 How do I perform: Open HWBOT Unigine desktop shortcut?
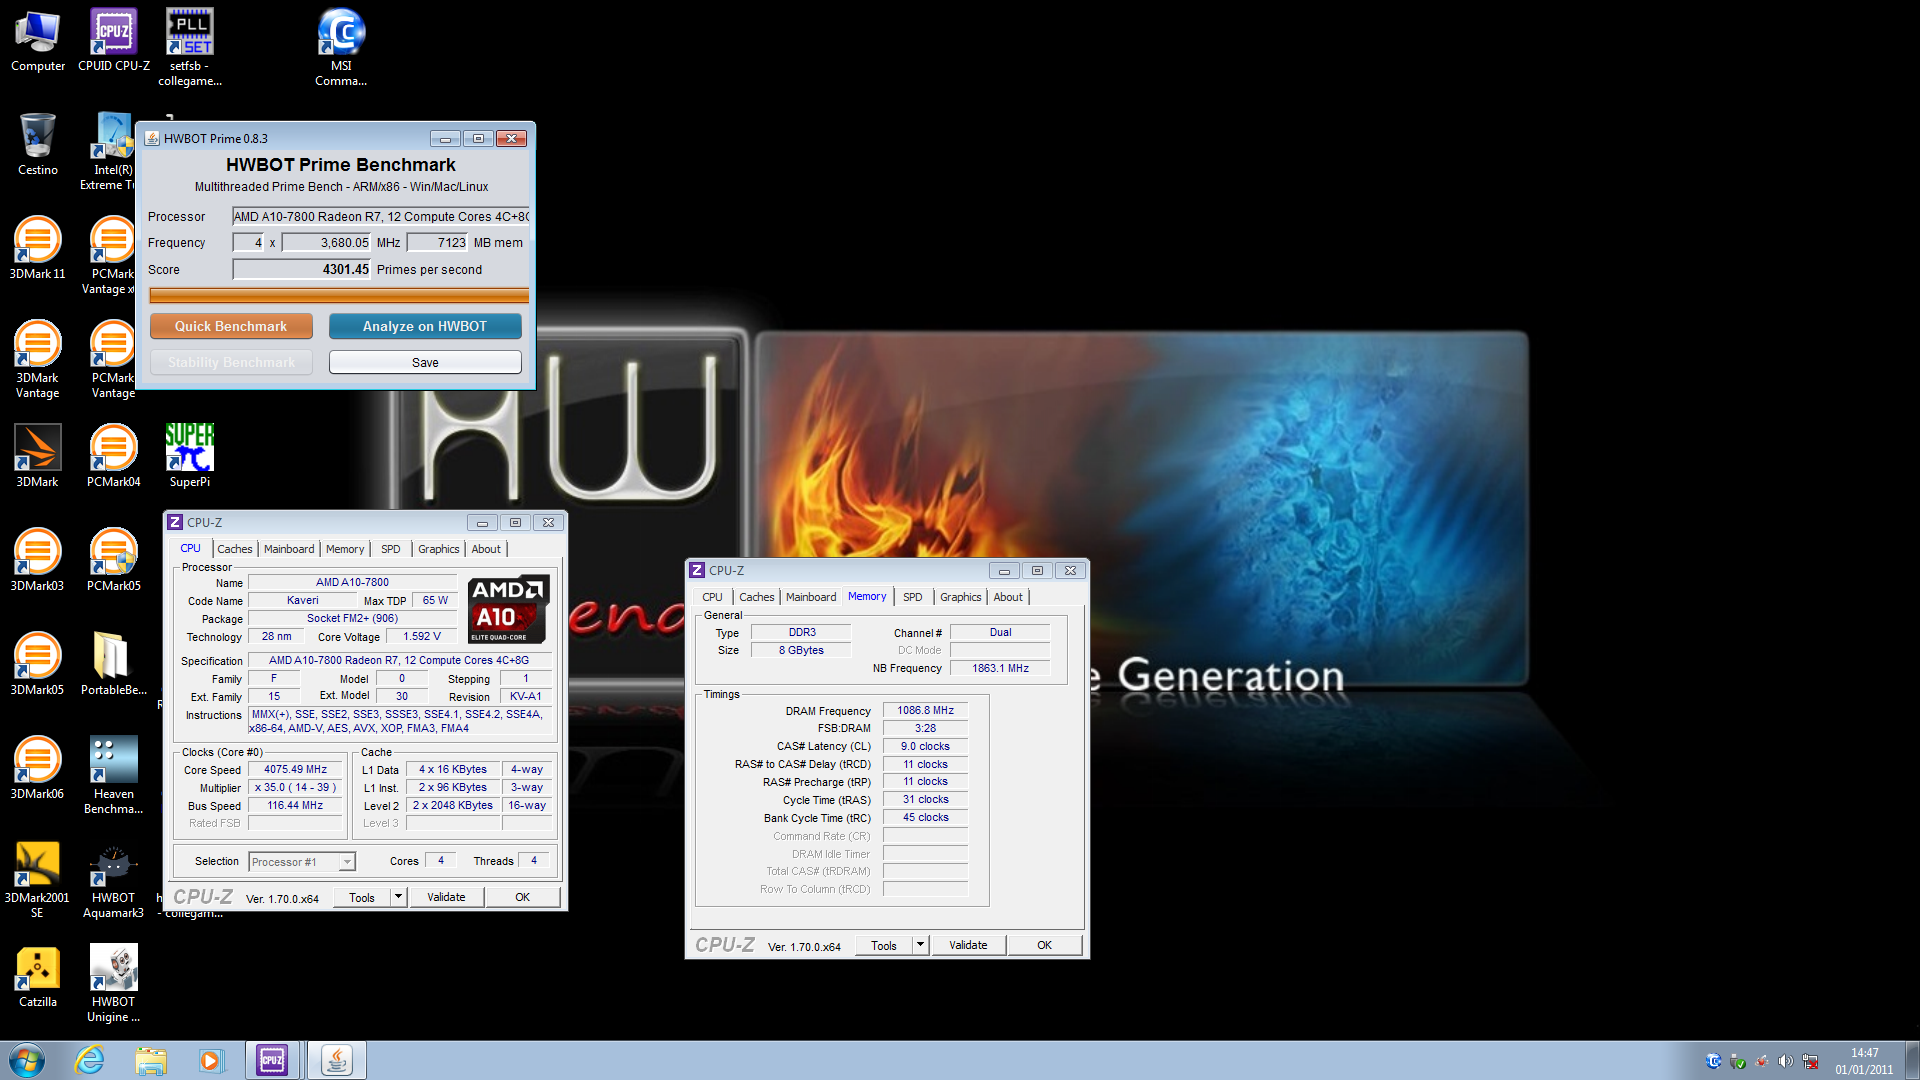114,985
